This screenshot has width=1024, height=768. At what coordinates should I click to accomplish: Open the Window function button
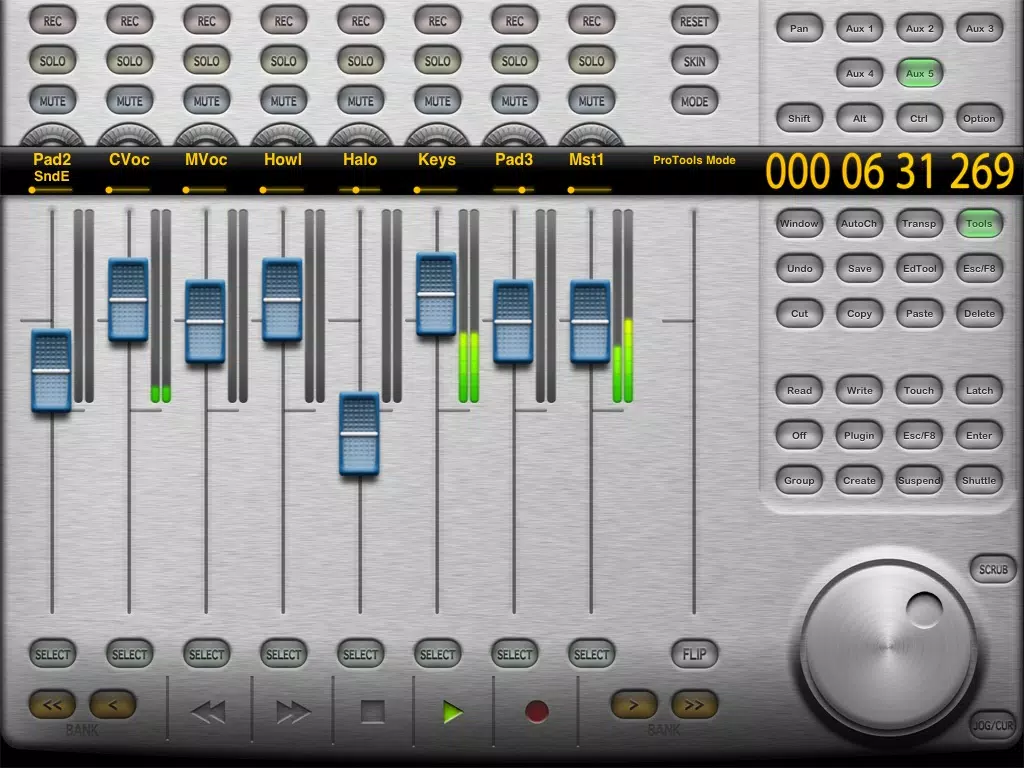[799, 223]
